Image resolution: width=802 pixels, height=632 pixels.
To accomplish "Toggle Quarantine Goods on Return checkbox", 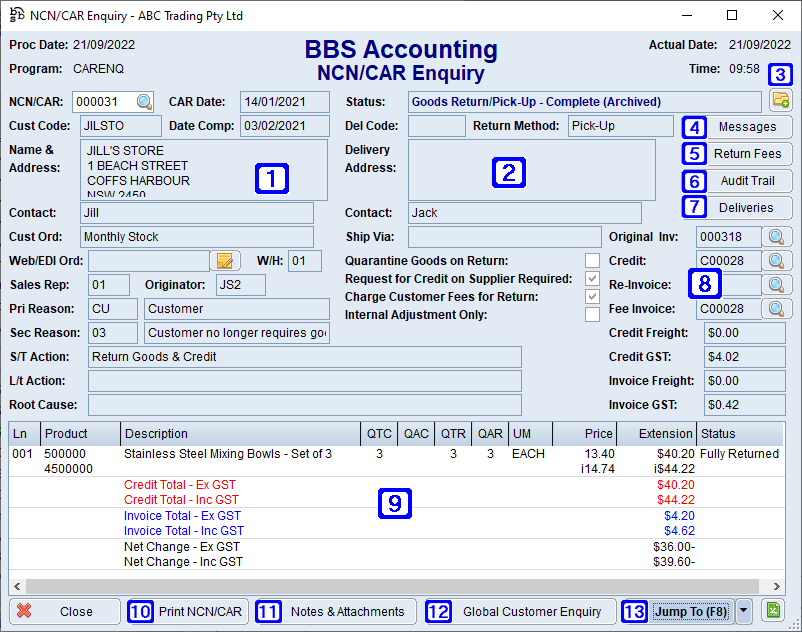I will [x=592, y=261].
